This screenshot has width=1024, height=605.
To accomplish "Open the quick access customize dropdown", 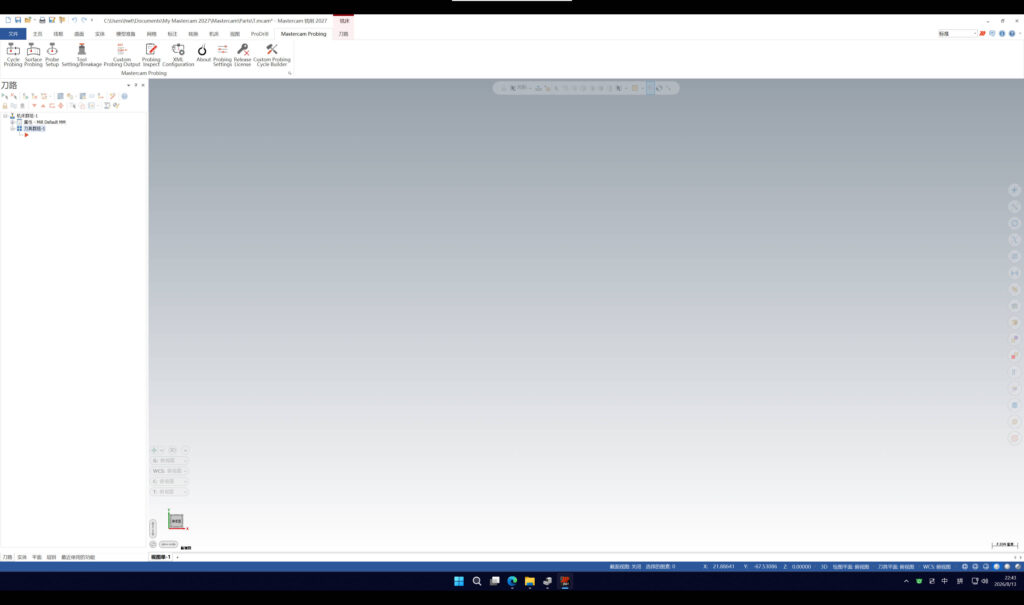I will coord(92,20).
